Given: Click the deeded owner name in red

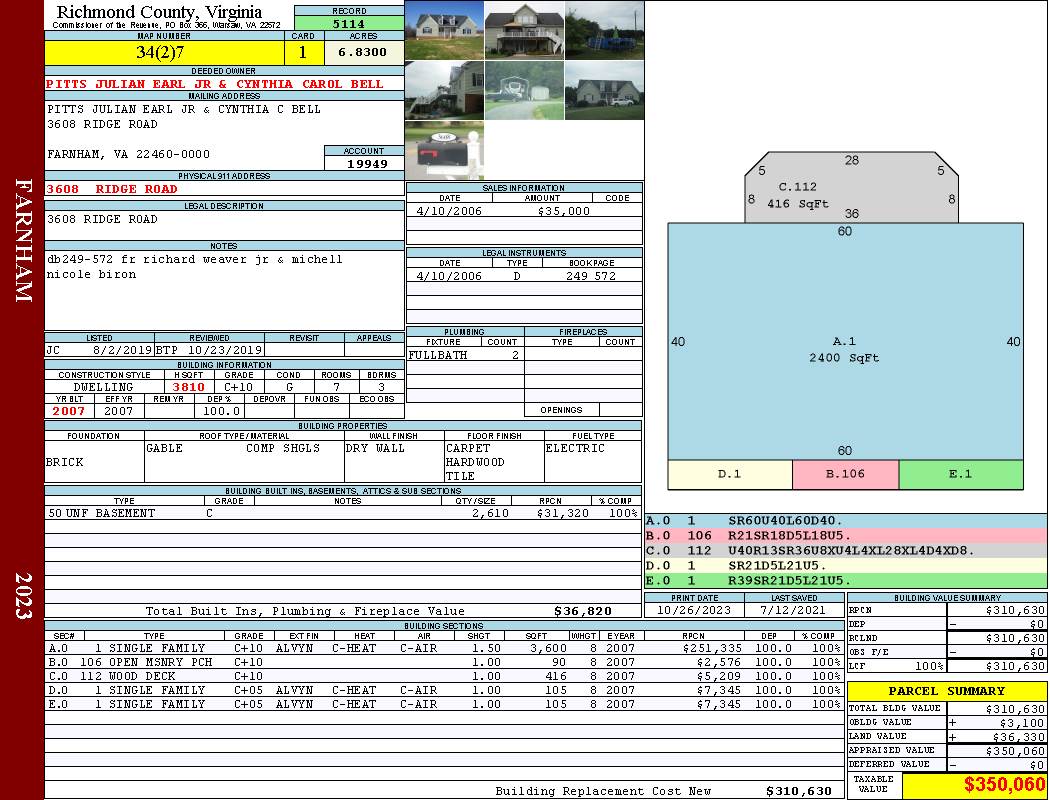Looking at the screenshot, I should tap(215, 84).
